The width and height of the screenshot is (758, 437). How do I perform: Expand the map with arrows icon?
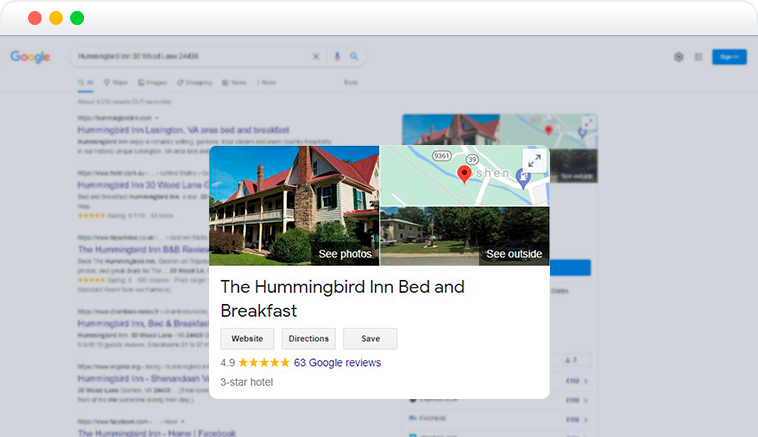[x=534, y=161]
